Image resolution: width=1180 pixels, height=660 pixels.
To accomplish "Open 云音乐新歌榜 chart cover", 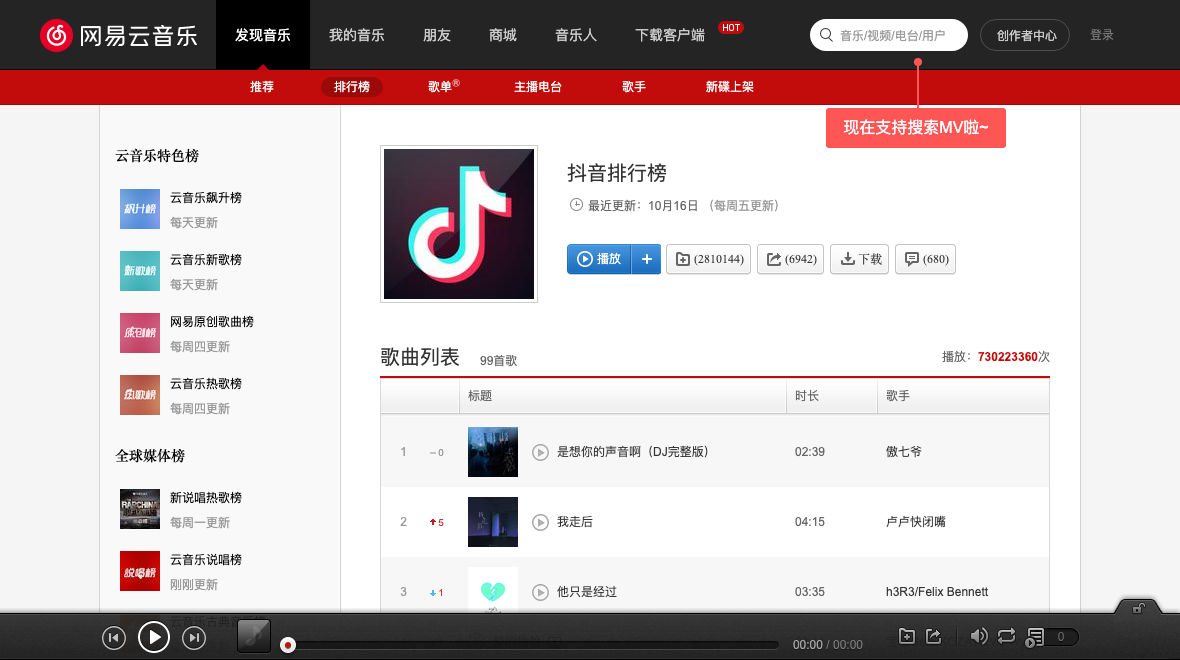I will coord(140,271).
